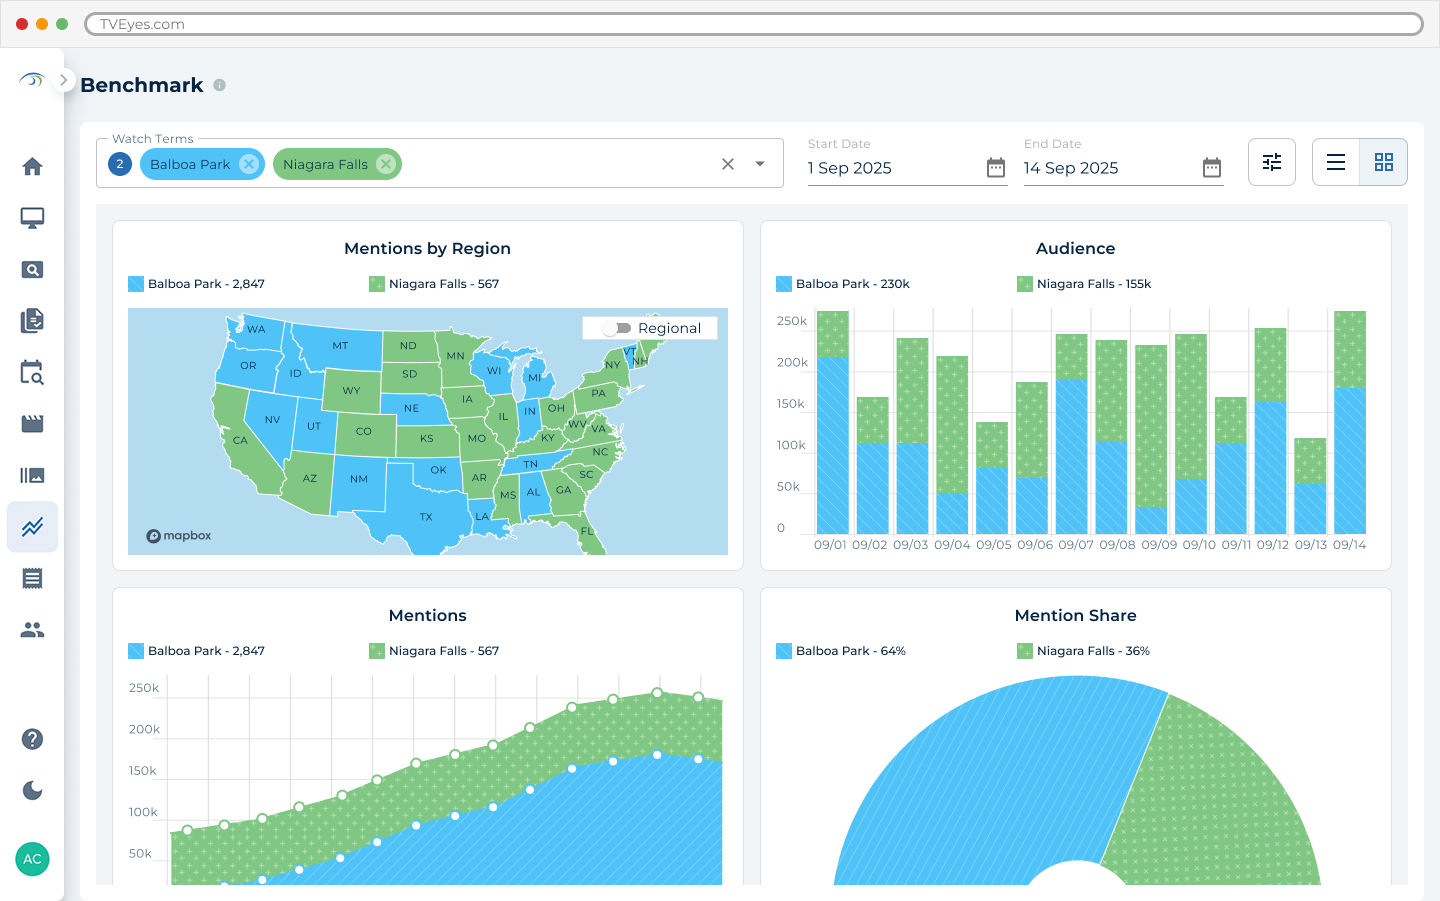Viewport: 1440px width, 901px height.
Task: Click Balboa Park legend in Mentions by Region
Action: [197, 284]
